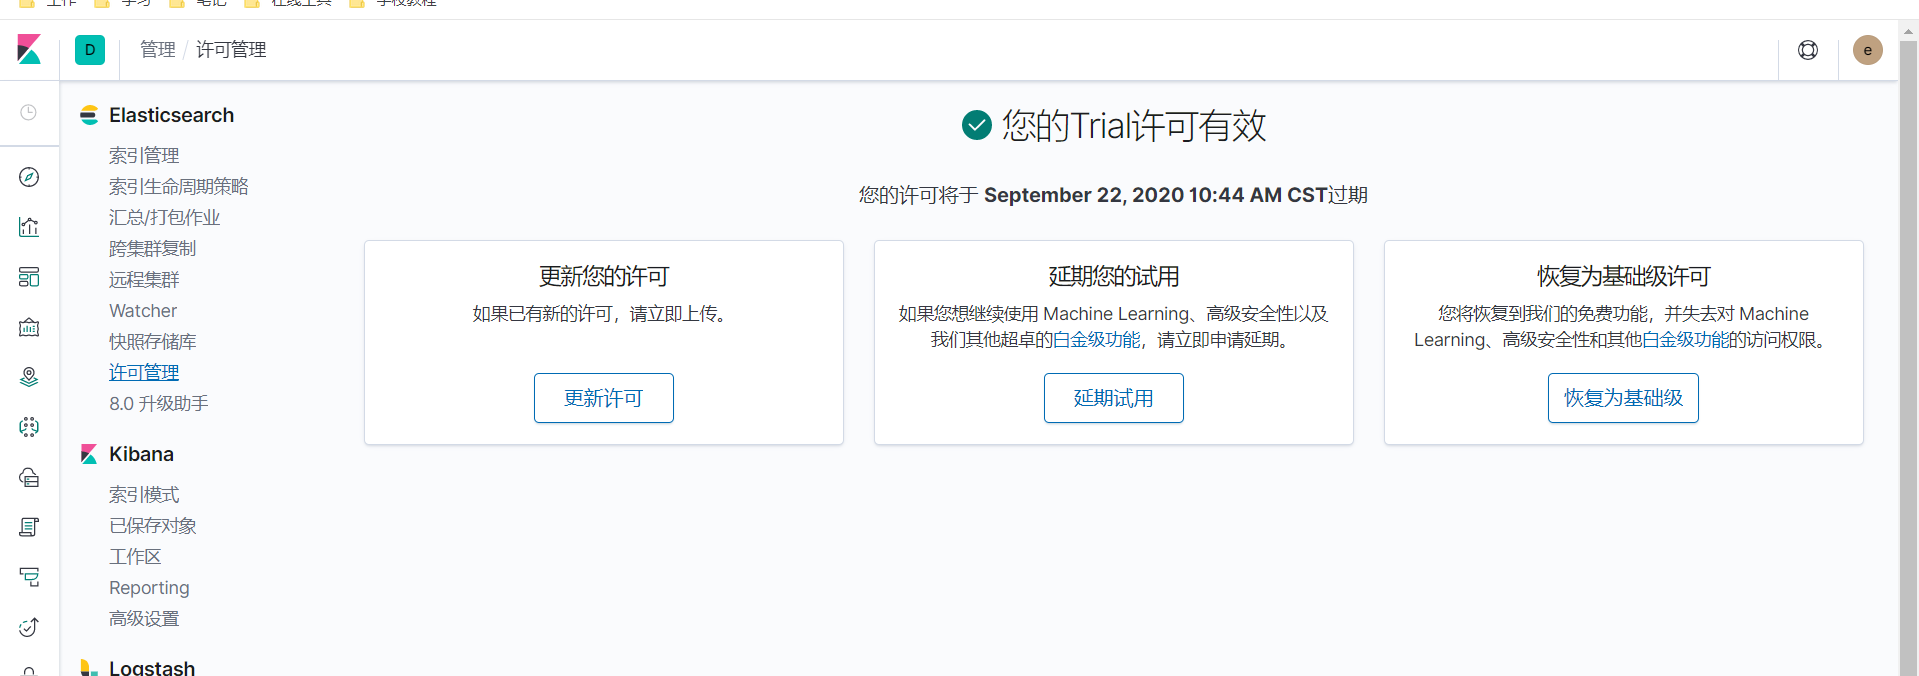Open Logs icon in sidebar
Screen dimensions: 1919x676
(x=29, y=527)
